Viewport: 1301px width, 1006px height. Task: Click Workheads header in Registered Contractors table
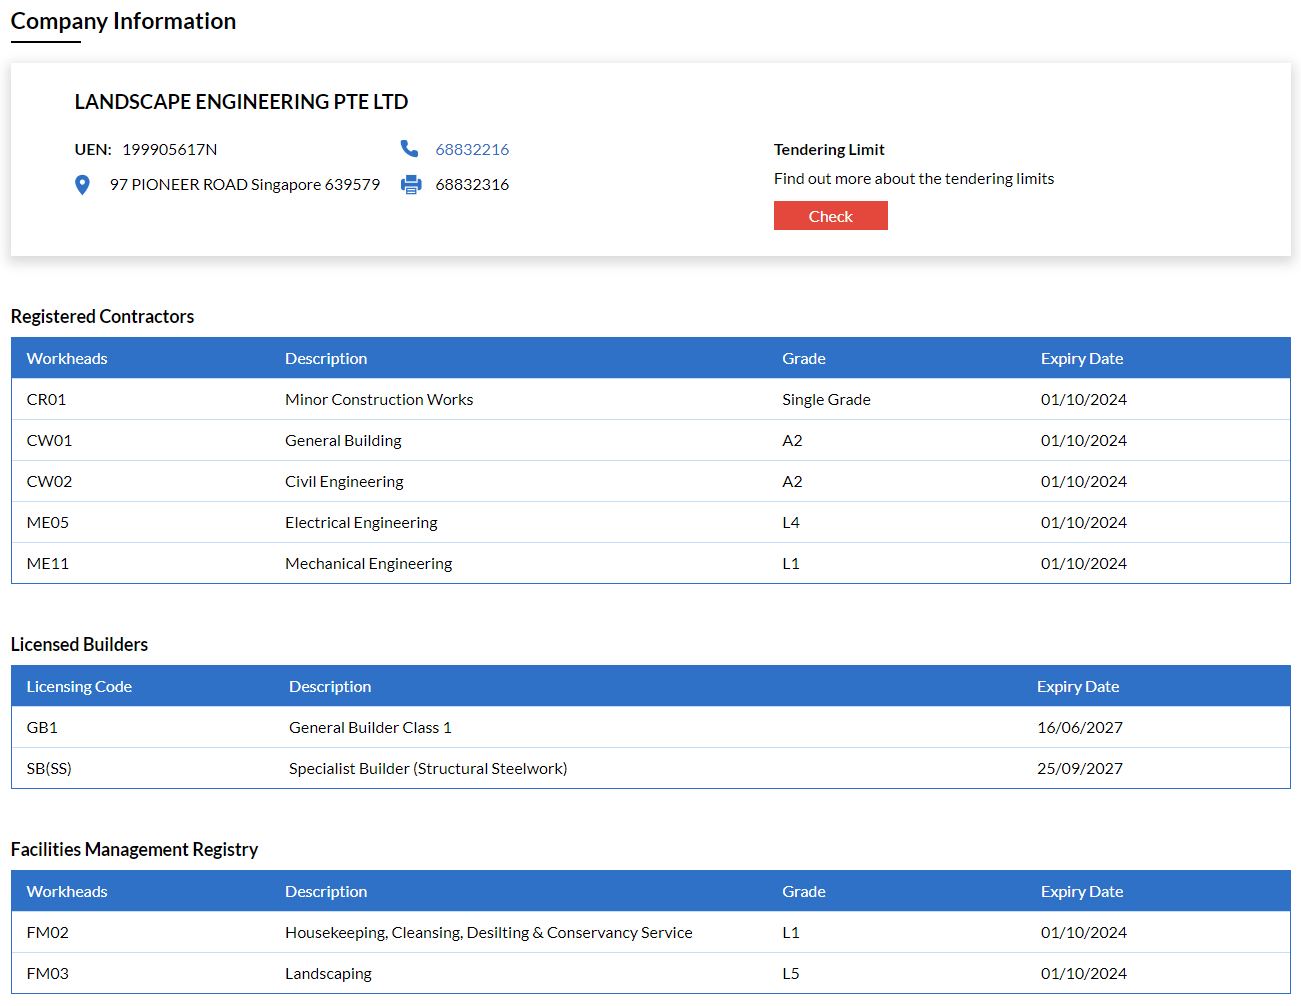click(x=67, y=359)
